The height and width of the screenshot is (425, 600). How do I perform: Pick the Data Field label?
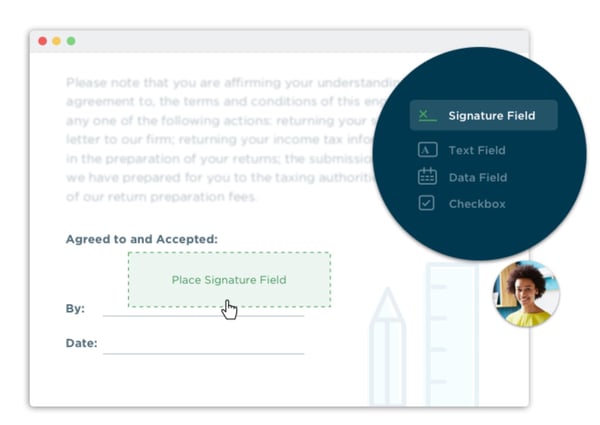coord(477,177)
